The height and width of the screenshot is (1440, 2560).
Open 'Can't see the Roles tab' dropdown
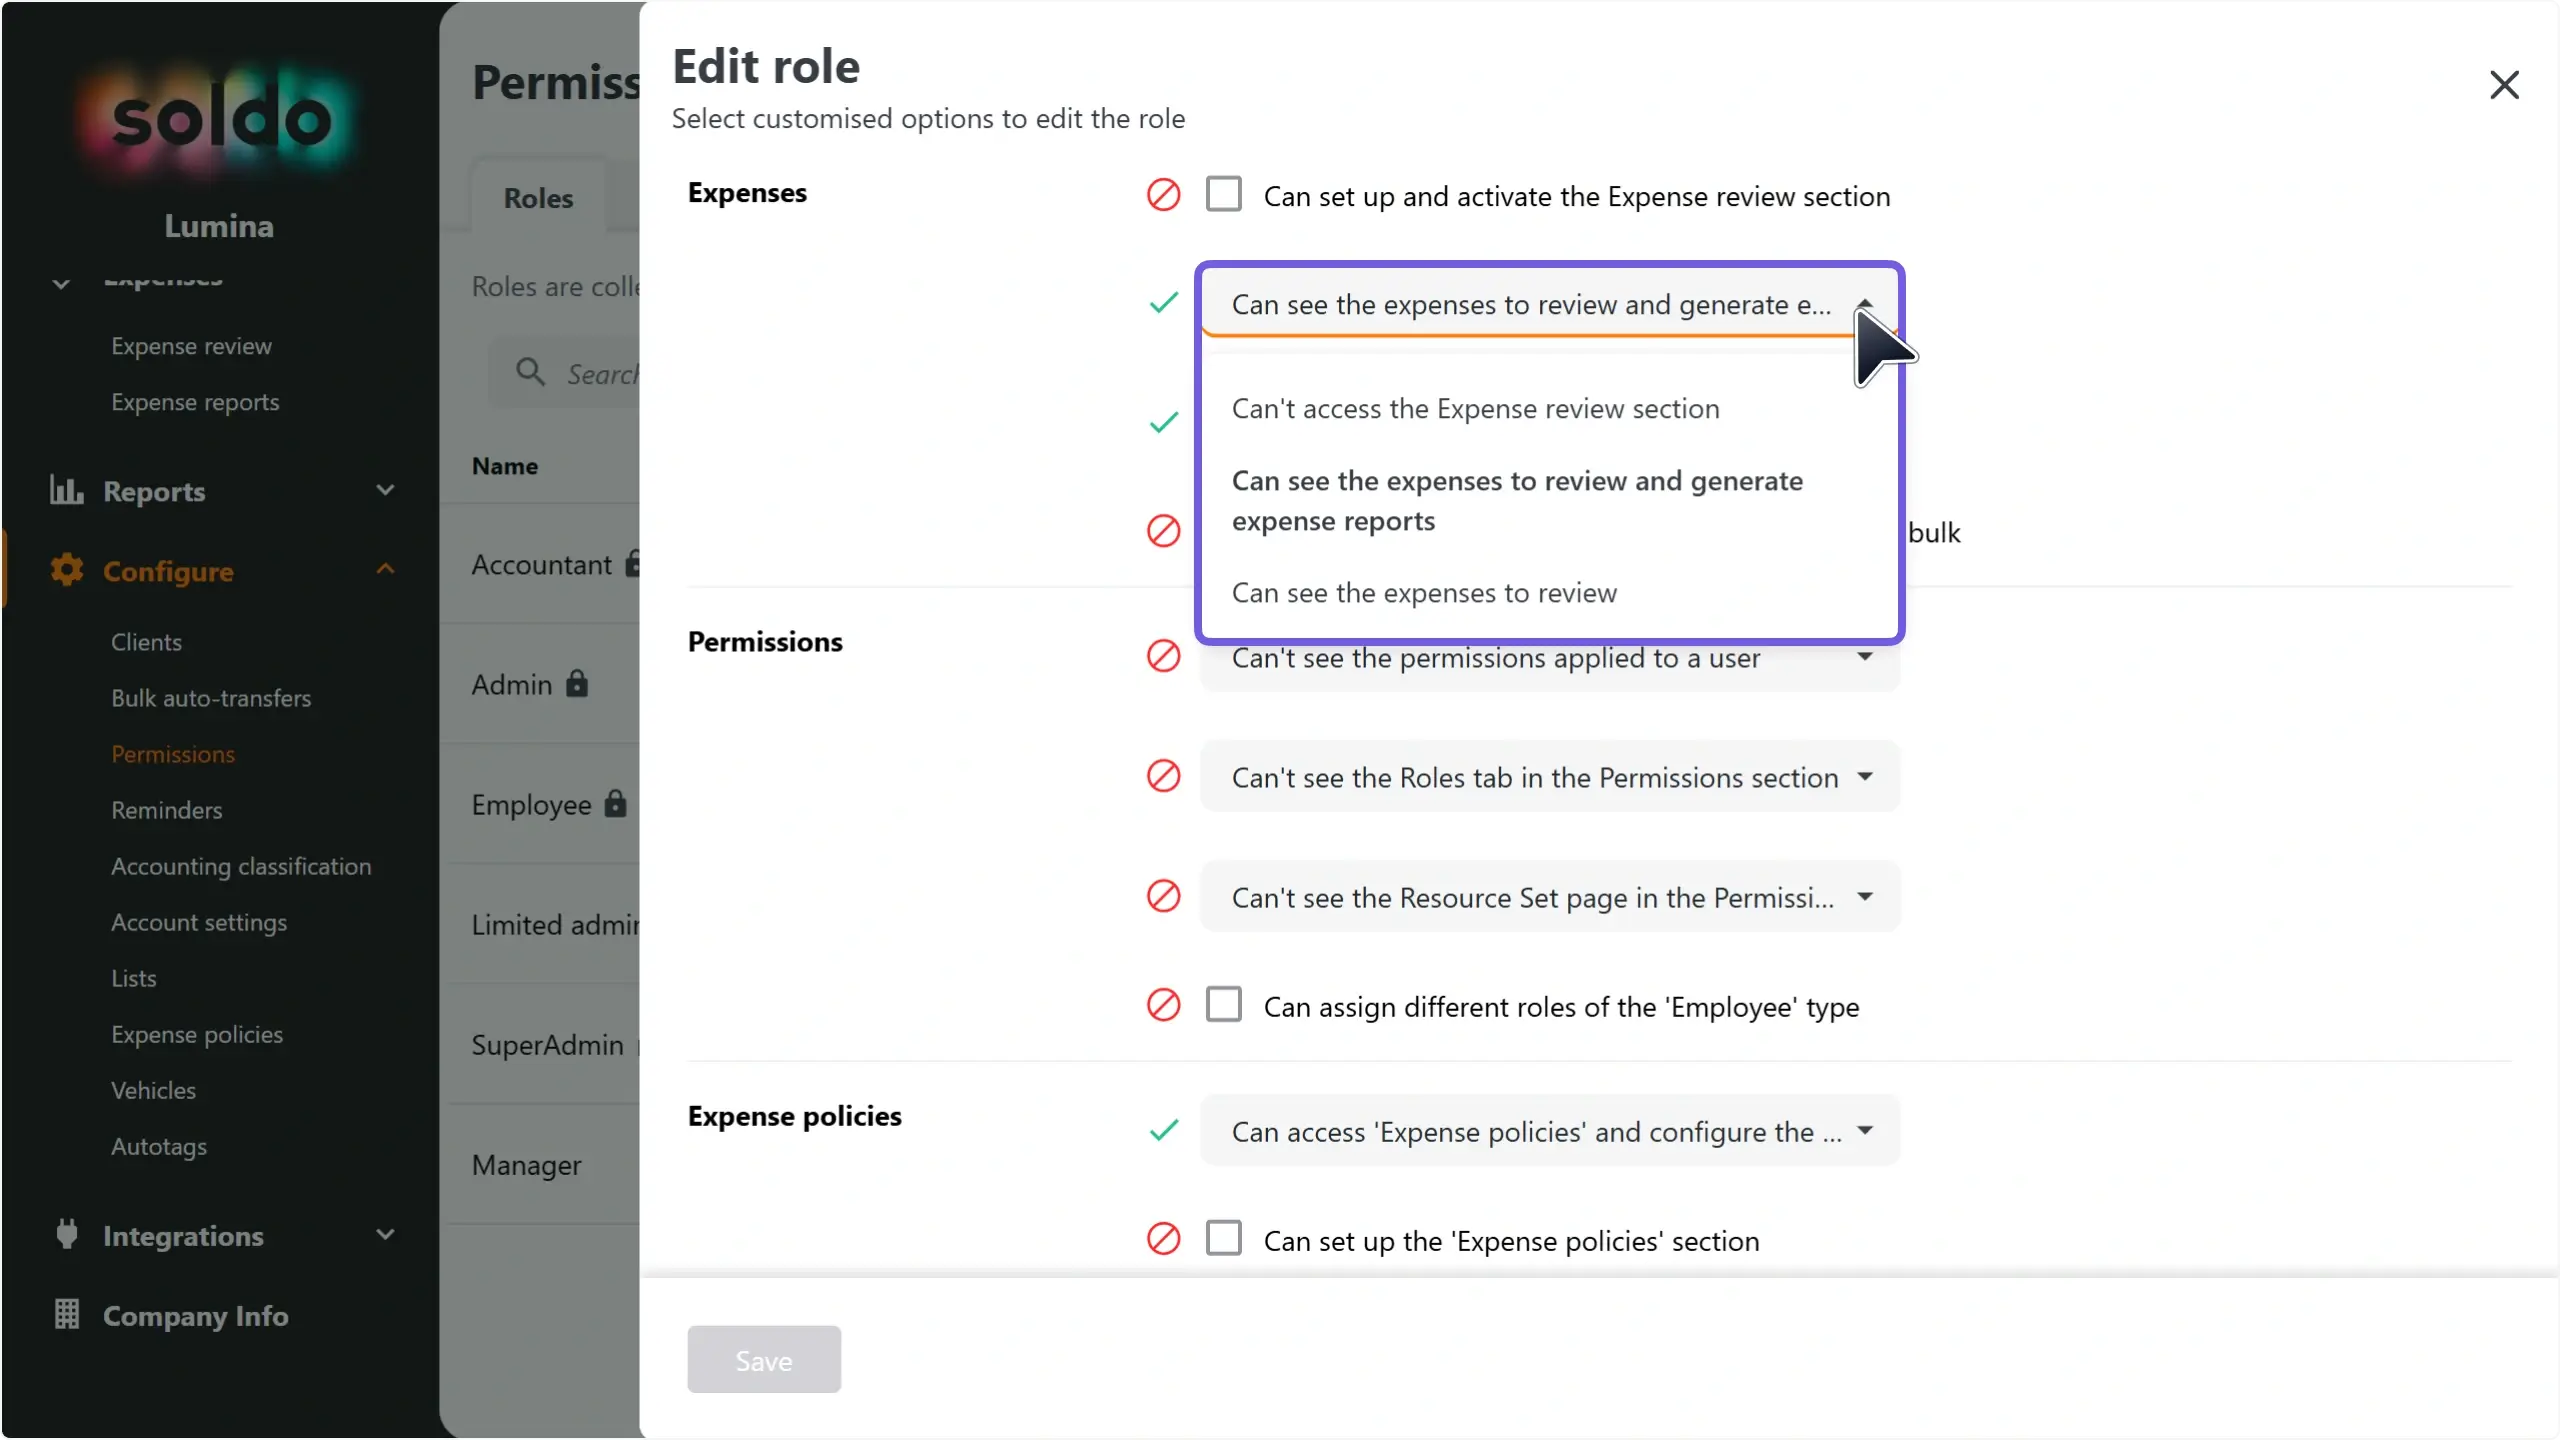pos(1549,777)
